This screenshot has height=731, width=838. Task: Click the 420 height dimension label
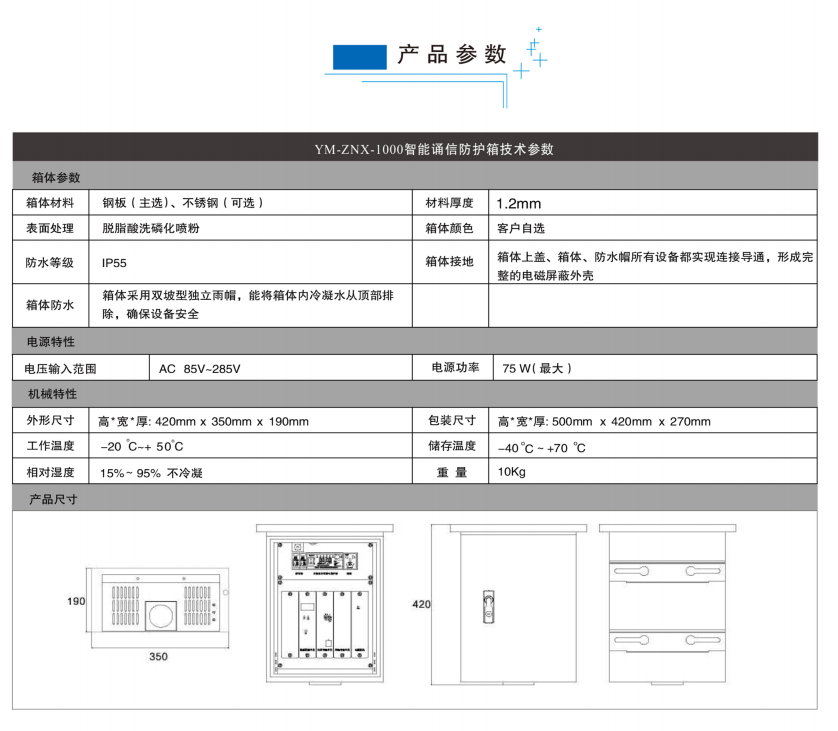point(421,605)
